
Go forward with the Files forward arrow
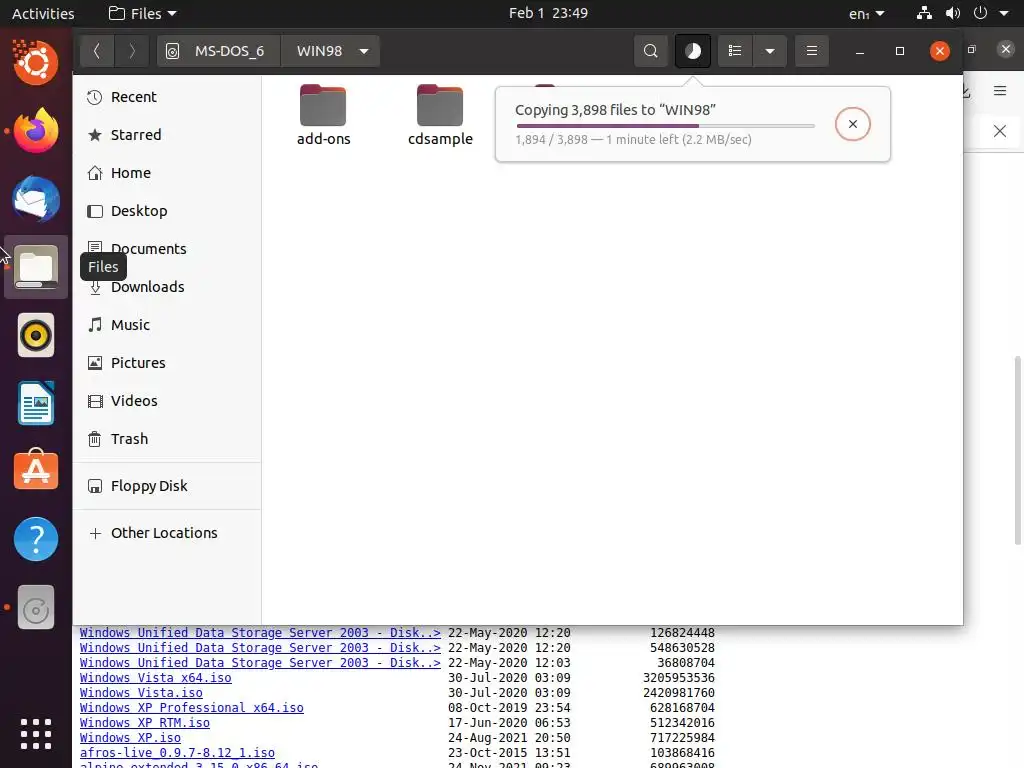(x=131, y=51)
